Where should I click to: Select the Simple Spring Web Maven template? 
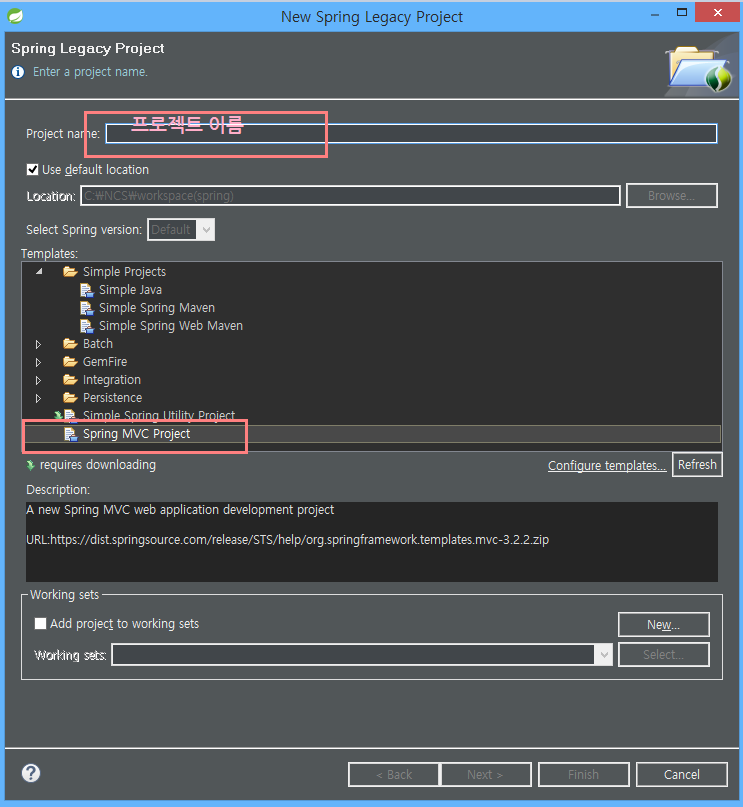tap(171, 326)
